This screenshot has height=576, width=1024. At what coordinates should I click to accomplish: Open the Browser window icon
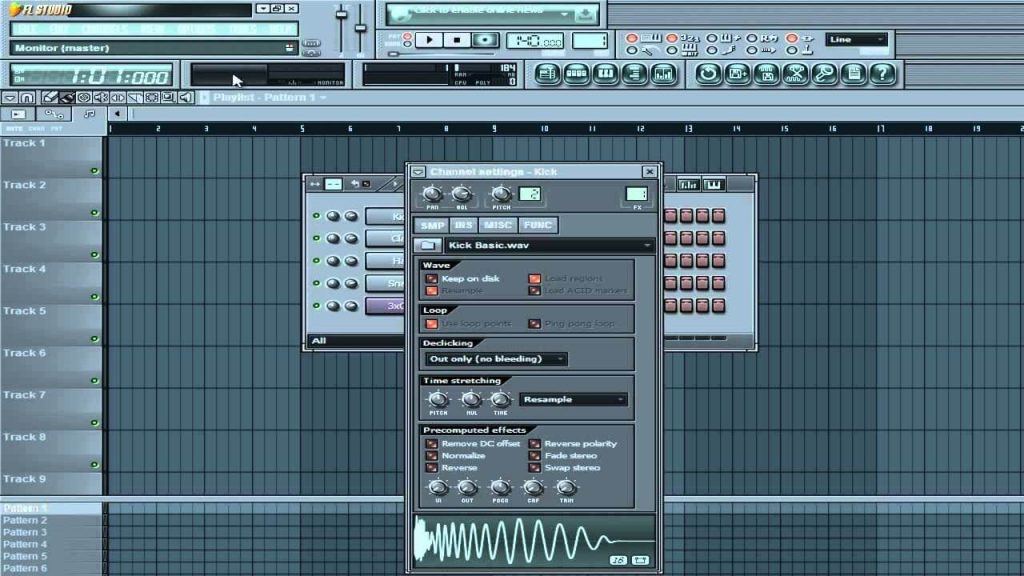[634, 74]
